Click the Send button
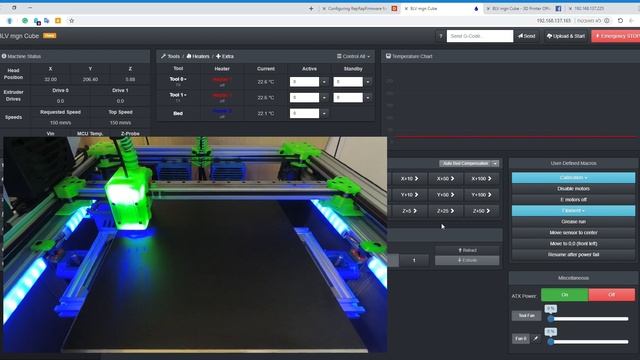The height and width of the screenshot is (360, 640). [x=527, y=36]
